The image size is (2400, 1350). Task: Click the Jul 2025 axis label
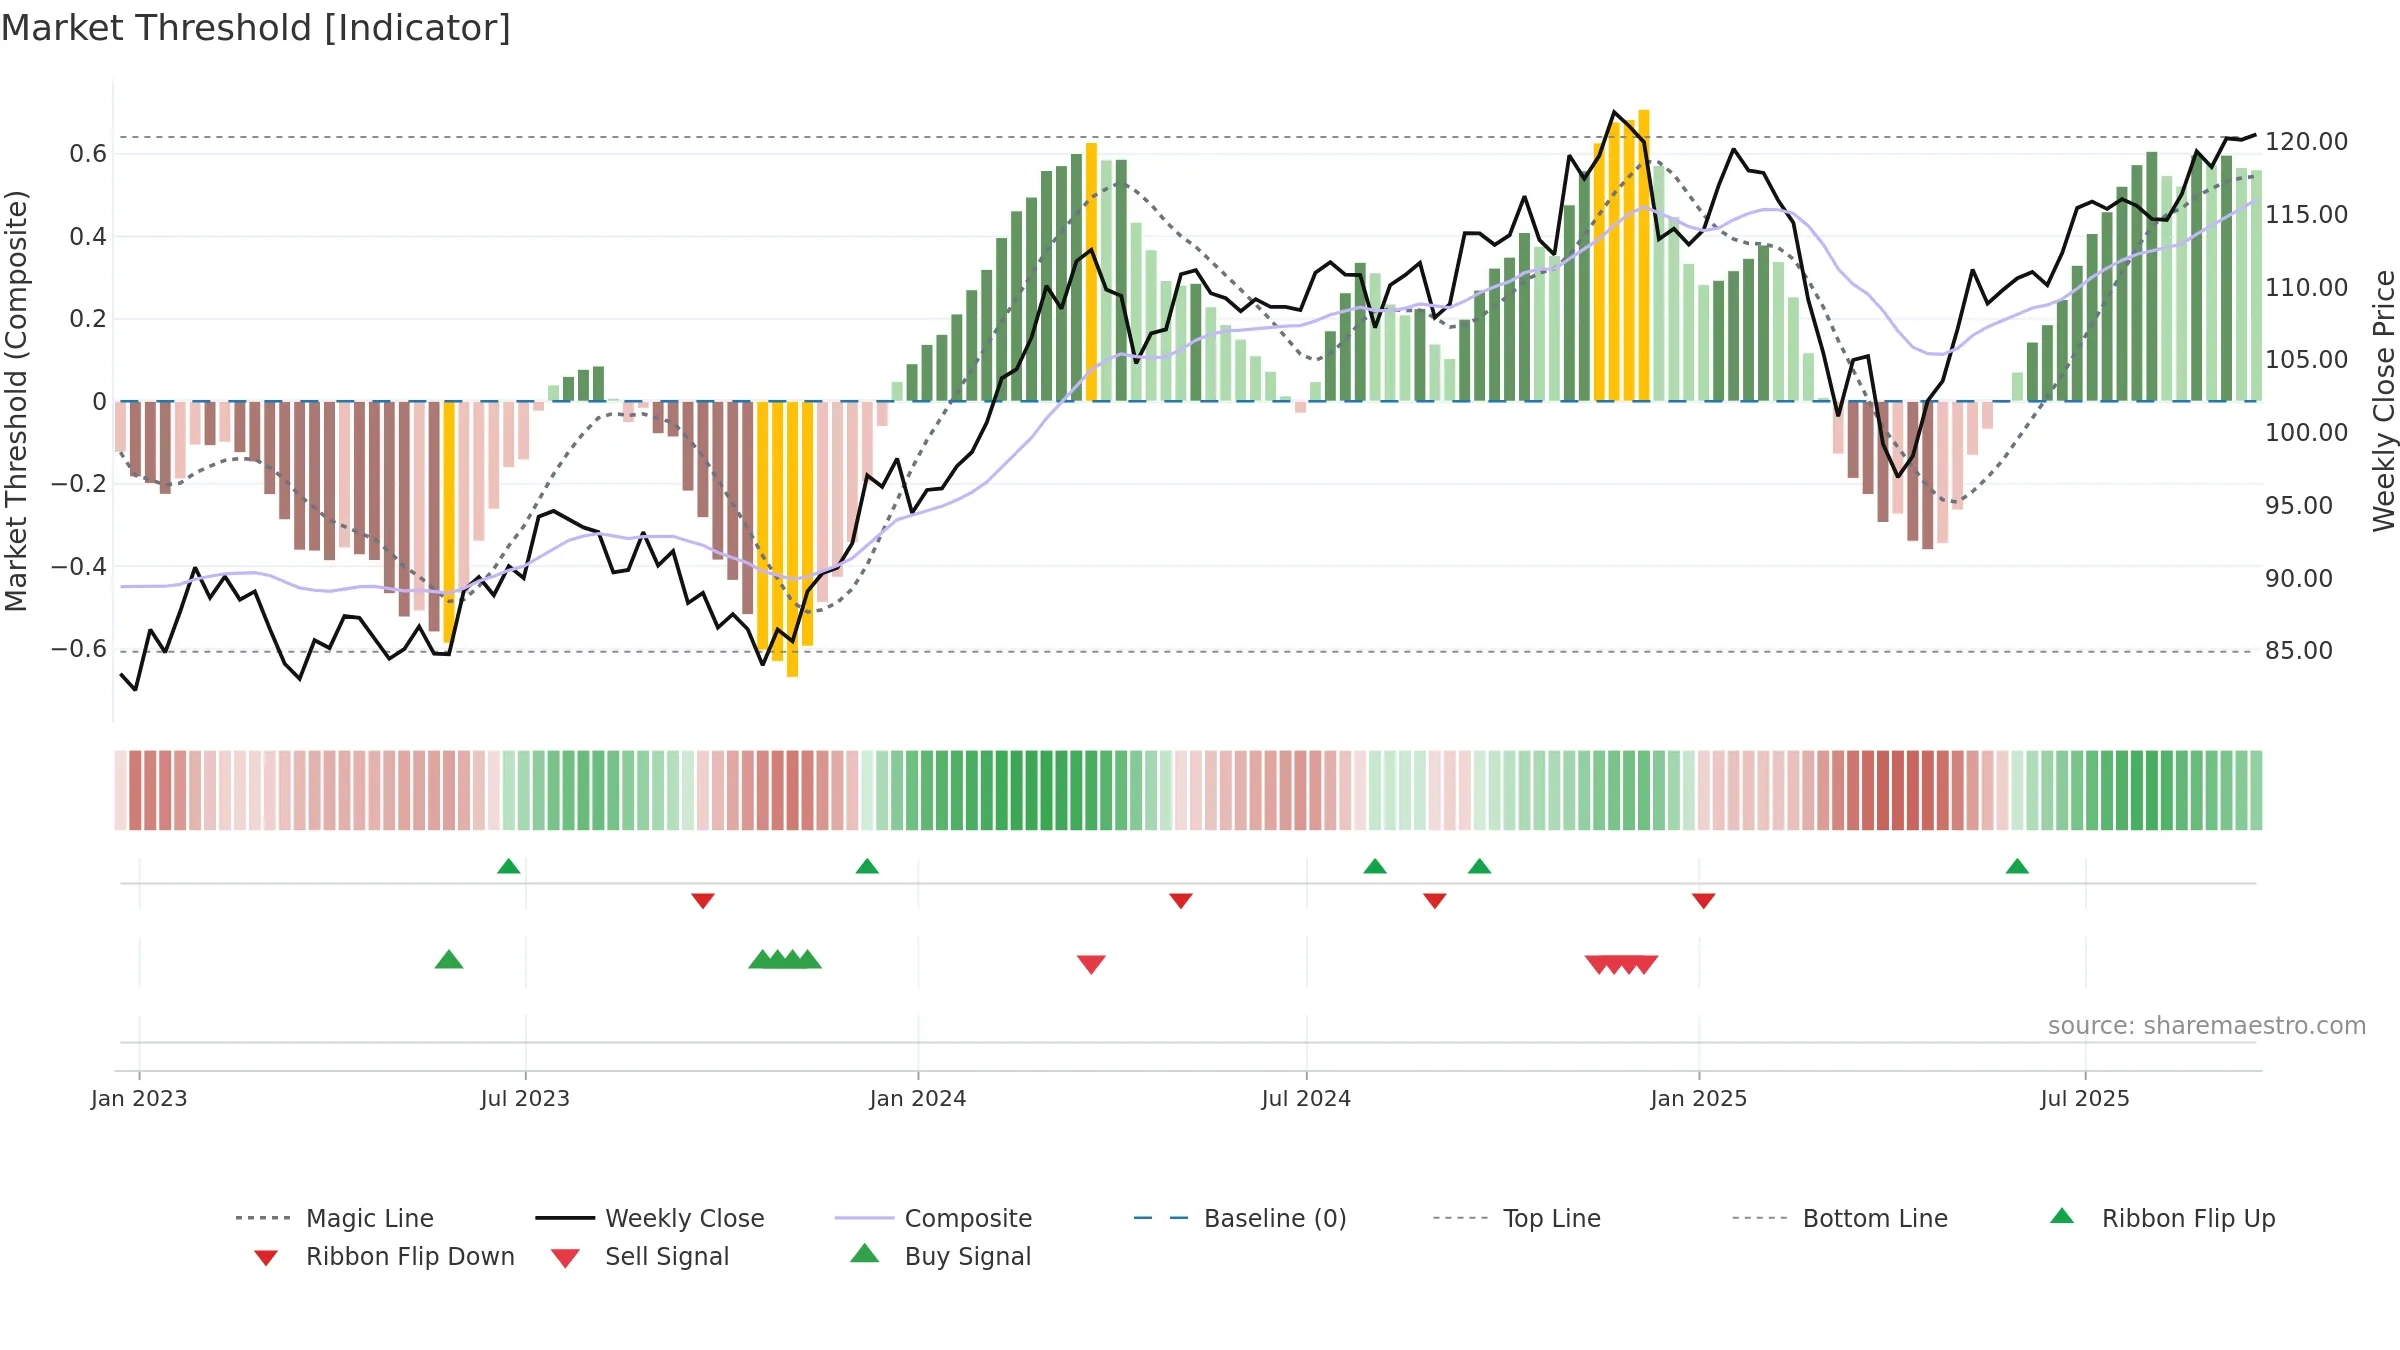(x=2085, y=1099)
